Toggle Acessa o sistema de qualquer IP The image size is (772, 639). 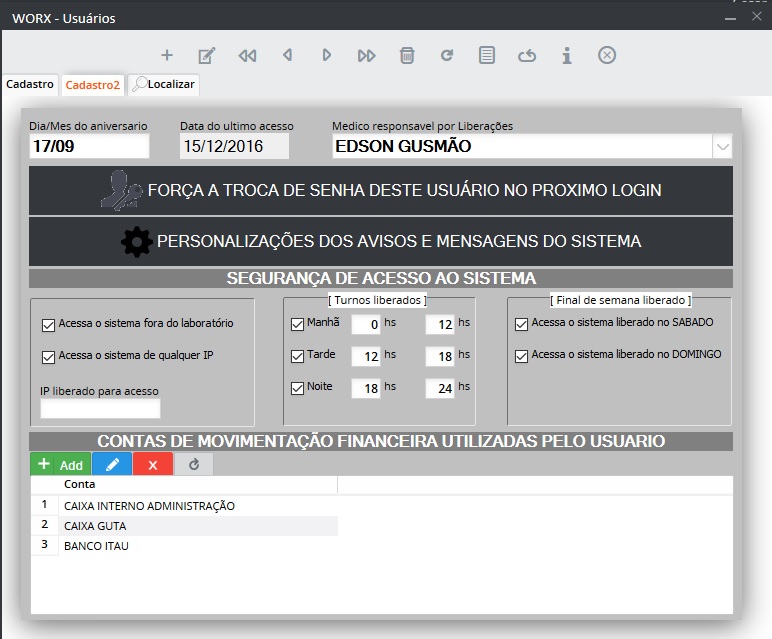click(x=48, y=357)
